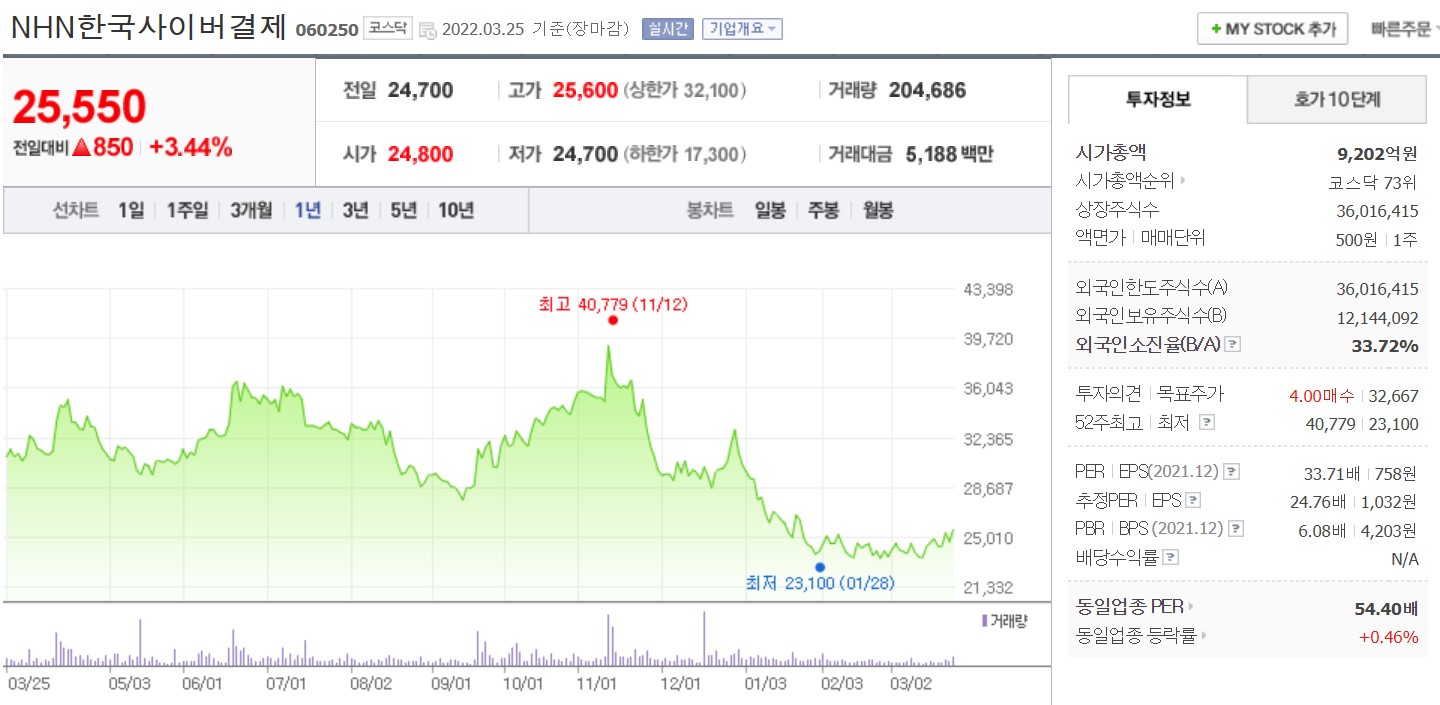Click the +3.44% change percentage
This screenshot has height=705, width=1440.
coord(191,147)
